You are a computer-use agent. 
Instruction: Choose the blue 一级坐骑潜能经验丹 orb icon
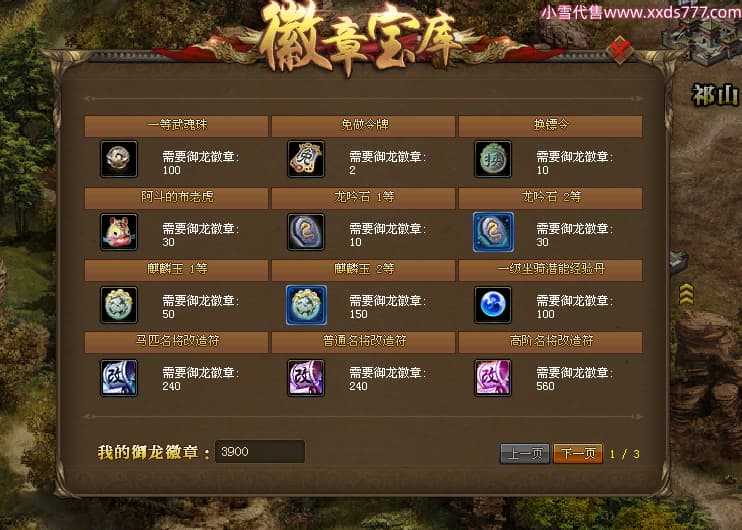(x=493, y=305)
